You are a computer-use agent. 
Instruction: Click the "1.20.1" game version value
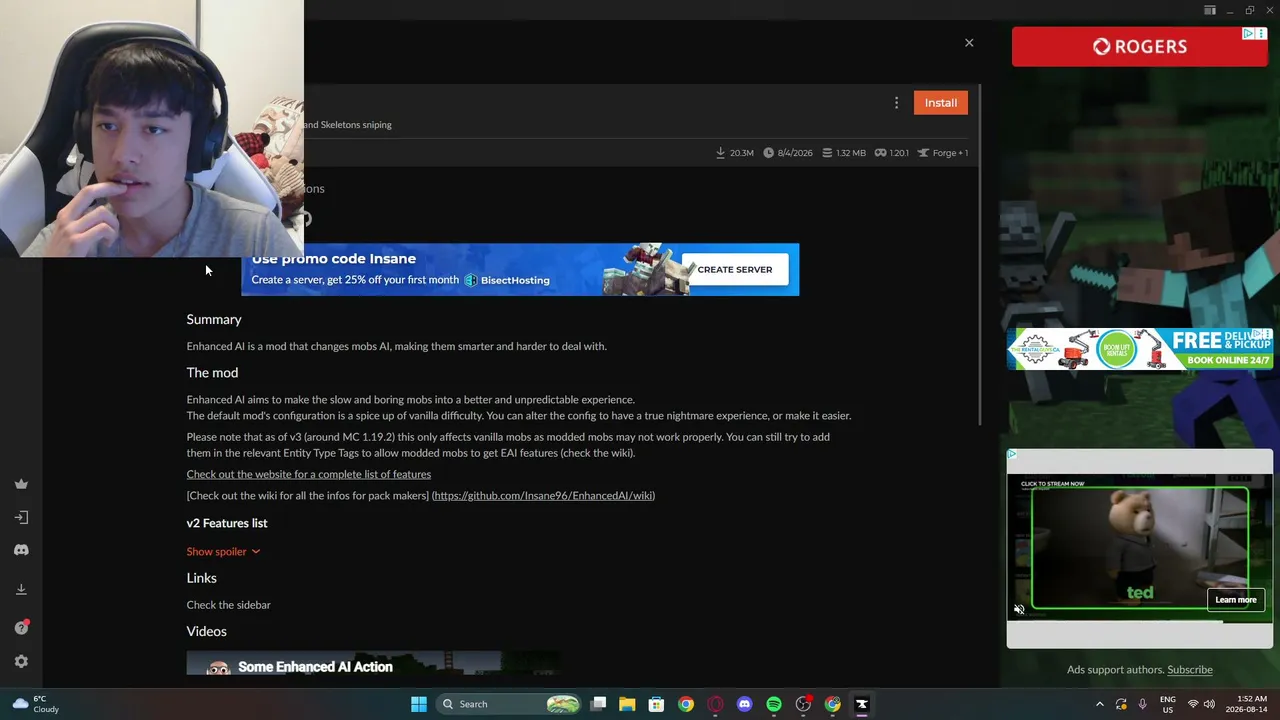point(899,153)
